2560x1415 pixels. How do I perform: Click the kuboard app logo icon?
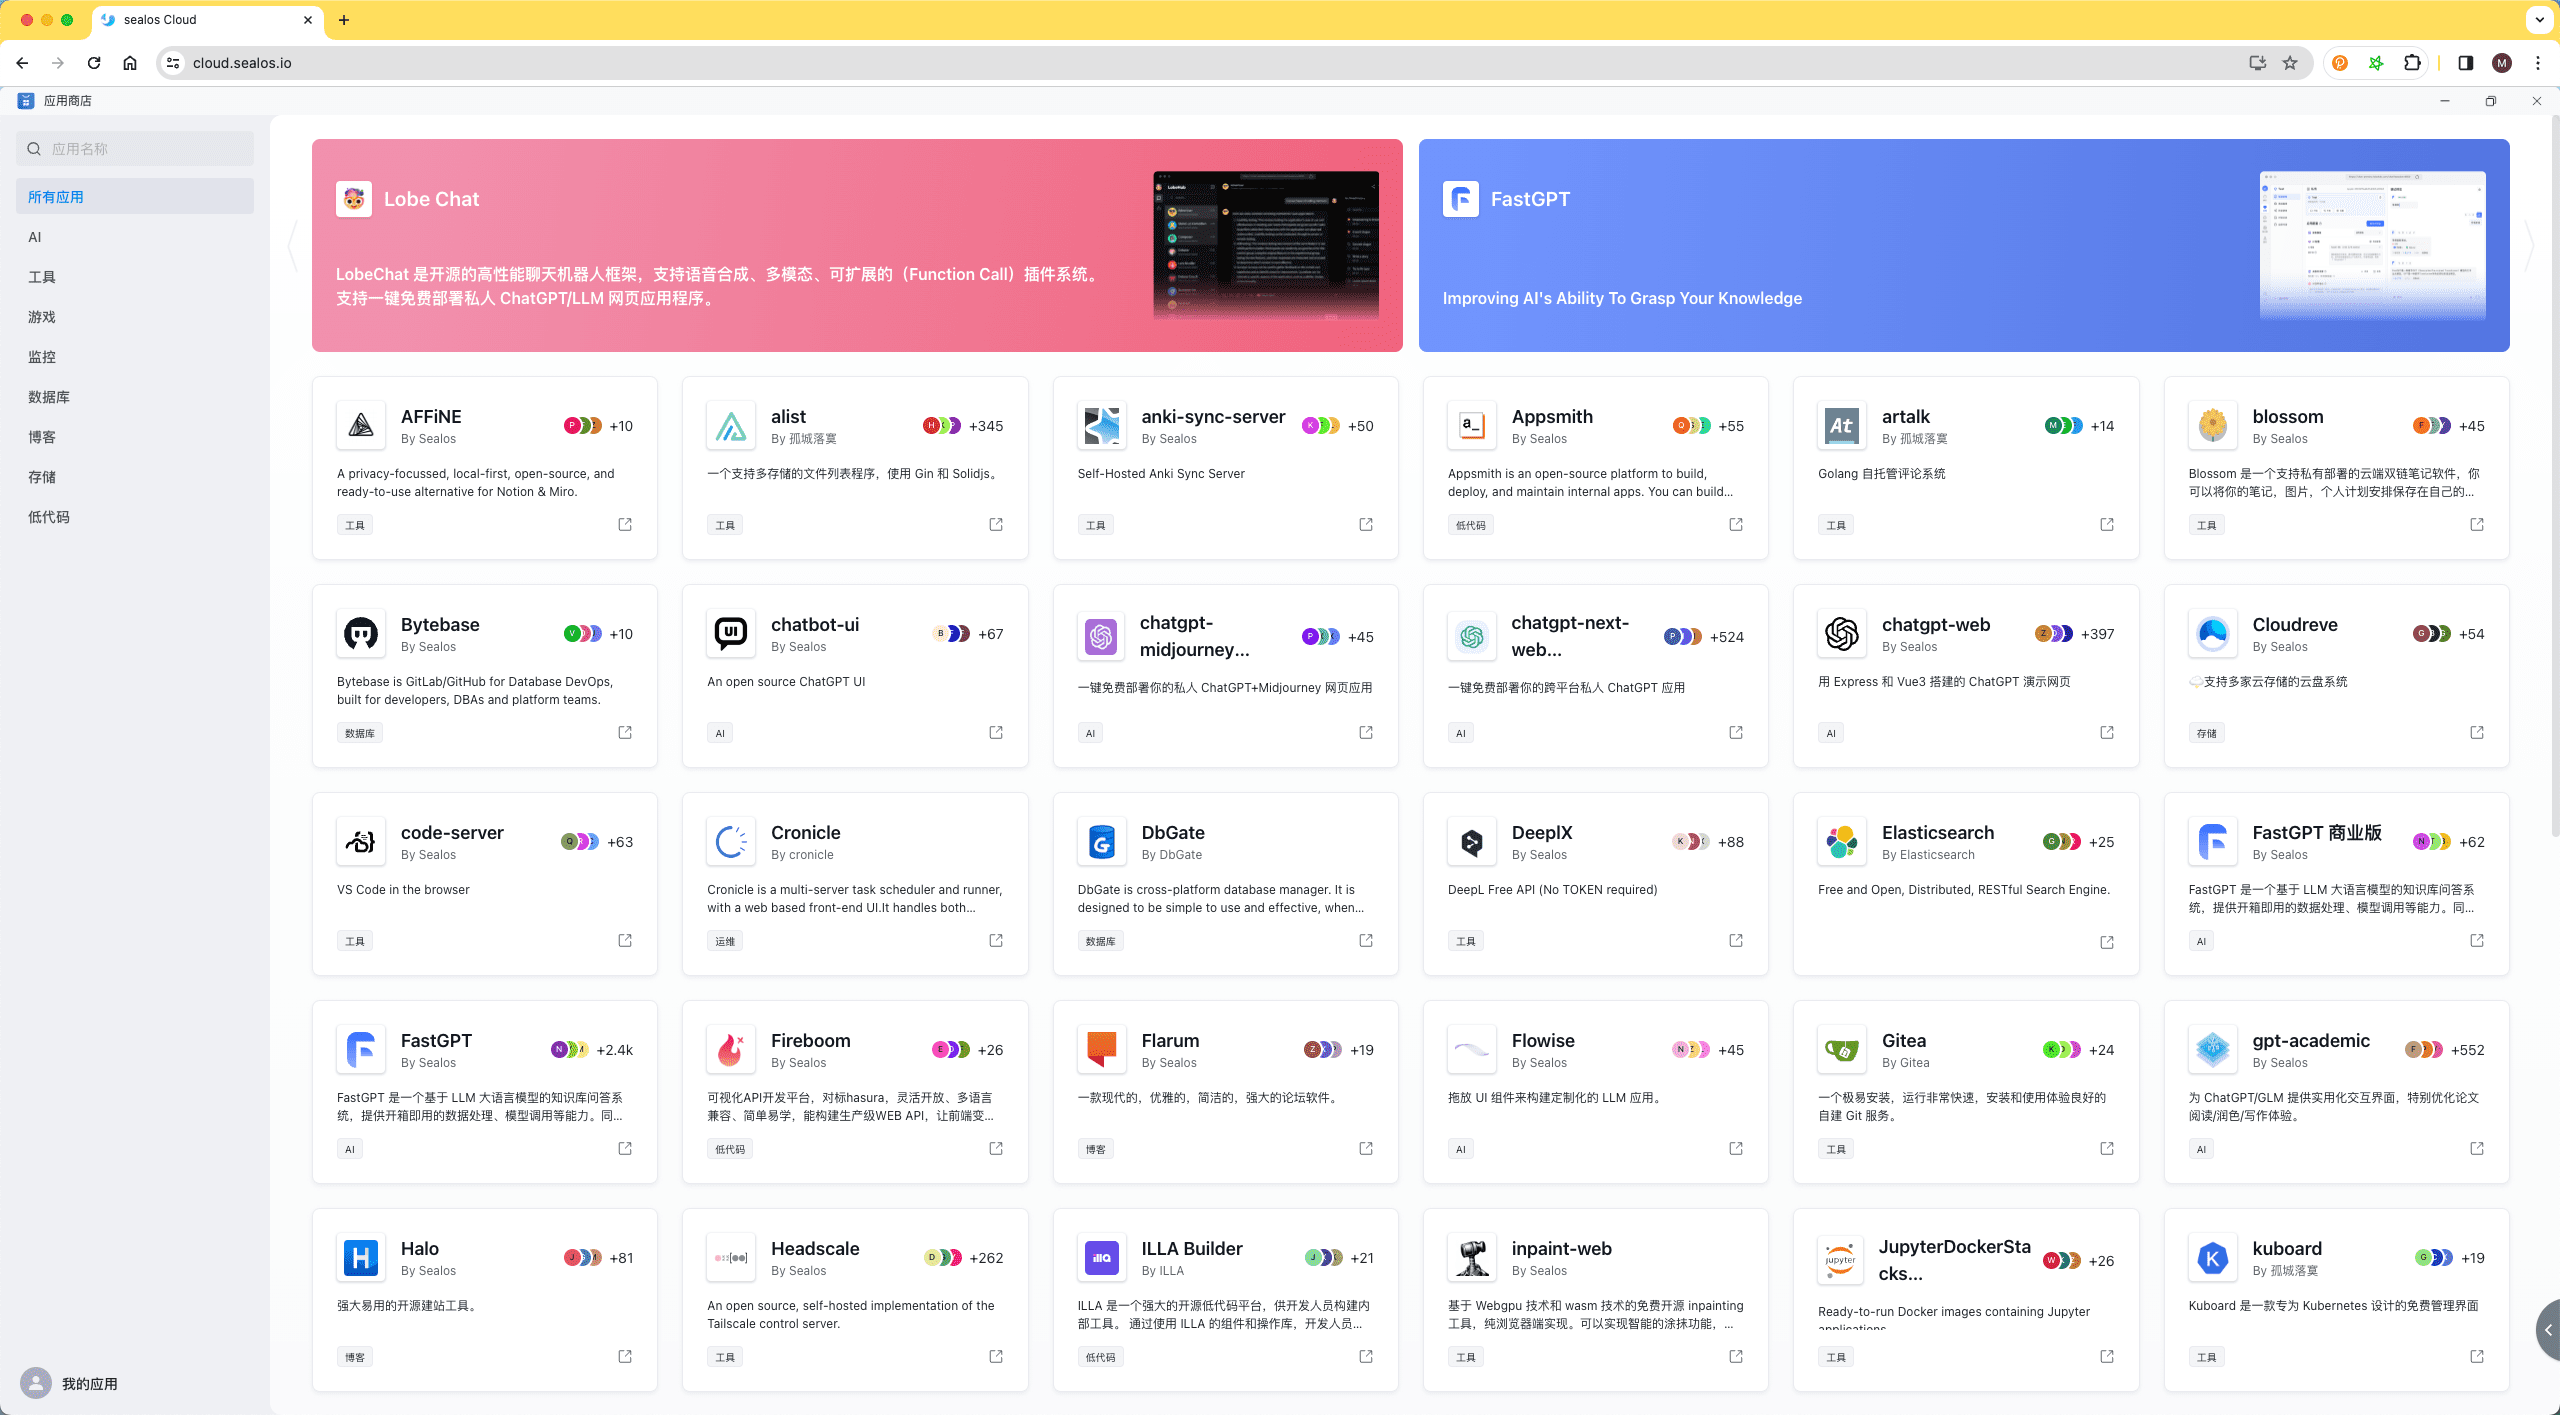[x=2211, y=1258]
